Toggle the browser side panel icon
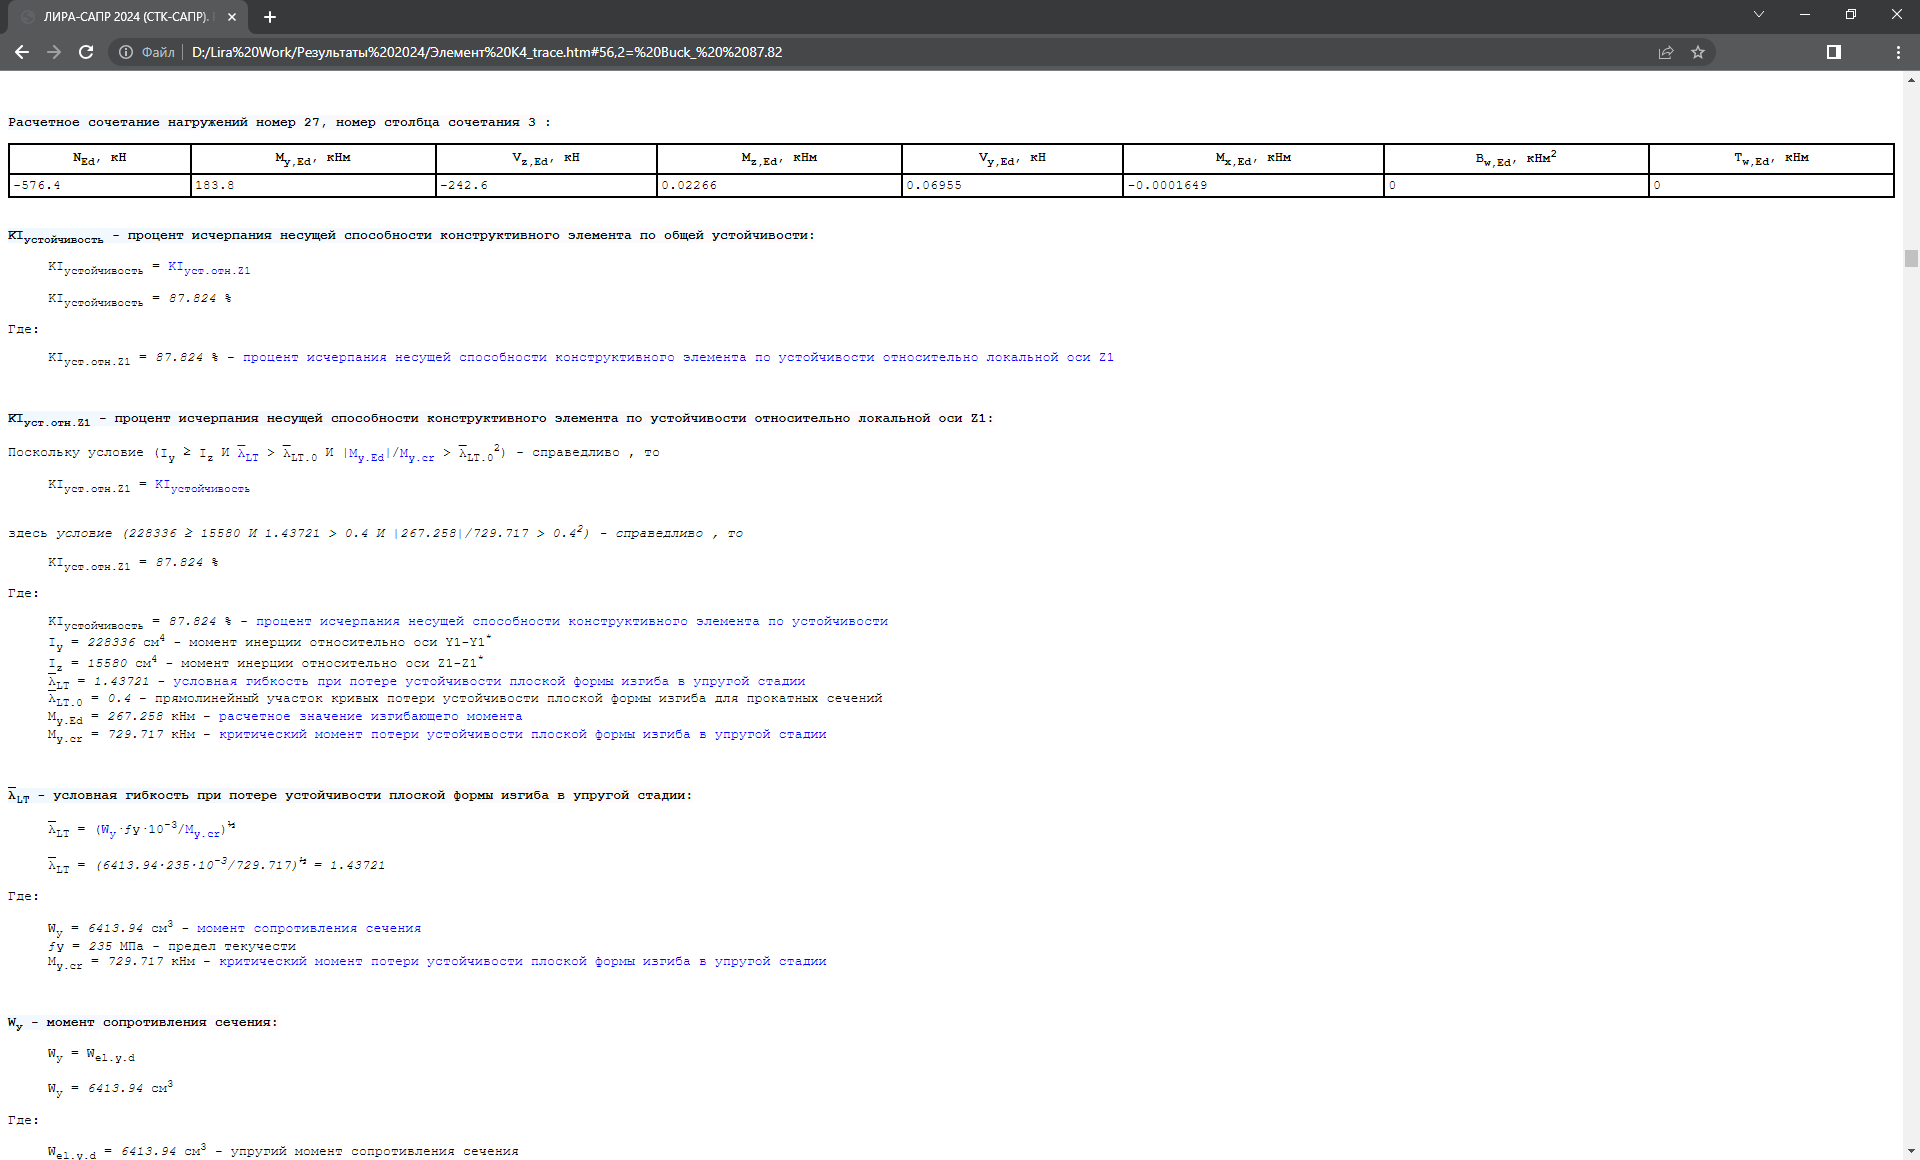Image resolution: width=1920 pixels, height=1160 pixels. (x=1833, y=52)
